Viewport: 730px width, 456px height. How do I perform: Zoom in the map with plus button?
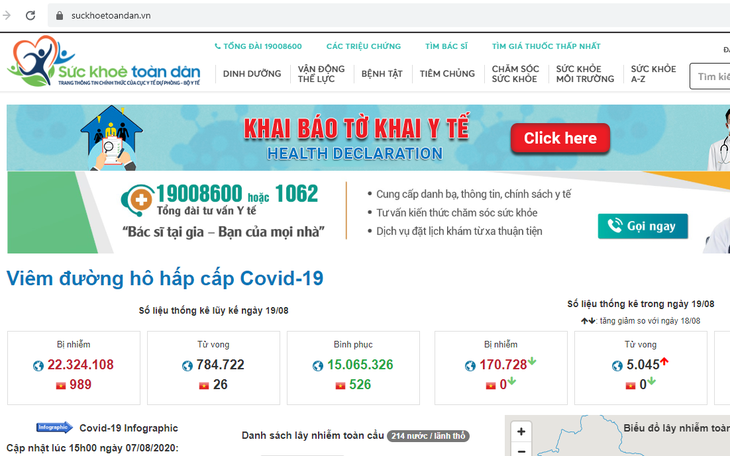tap(521, 432)
